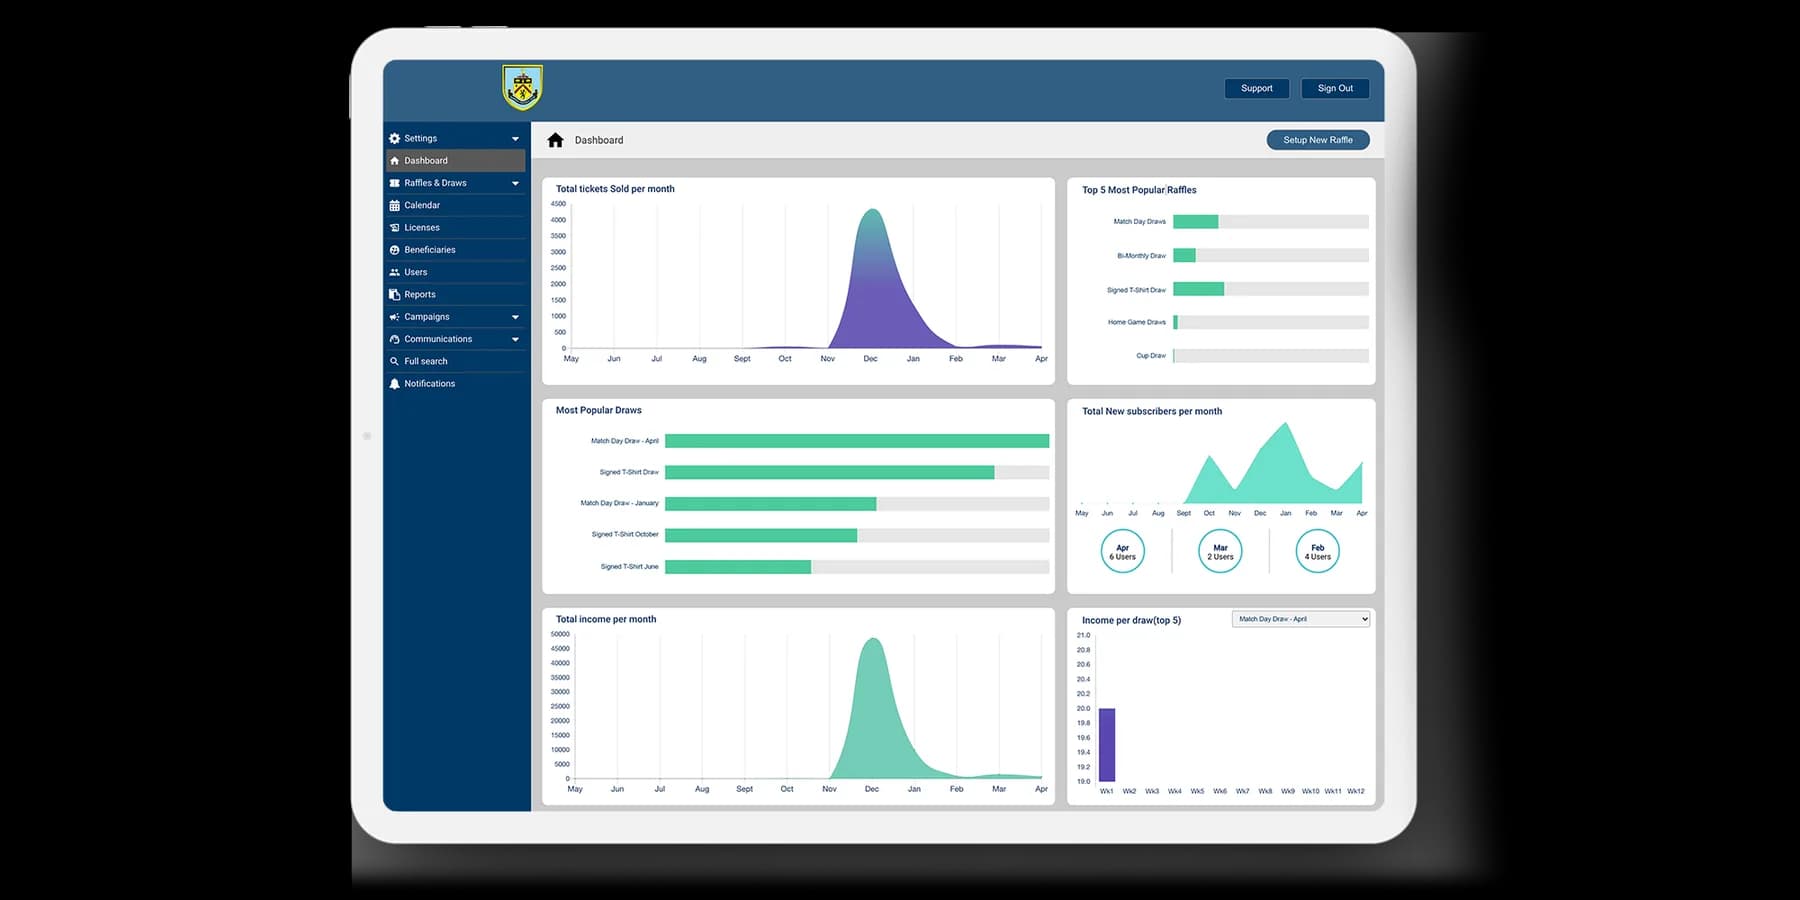Click the Beneficiaries icon
Image resolution: width=1800 pixels, height=900 pixels.
click(394, 250)
